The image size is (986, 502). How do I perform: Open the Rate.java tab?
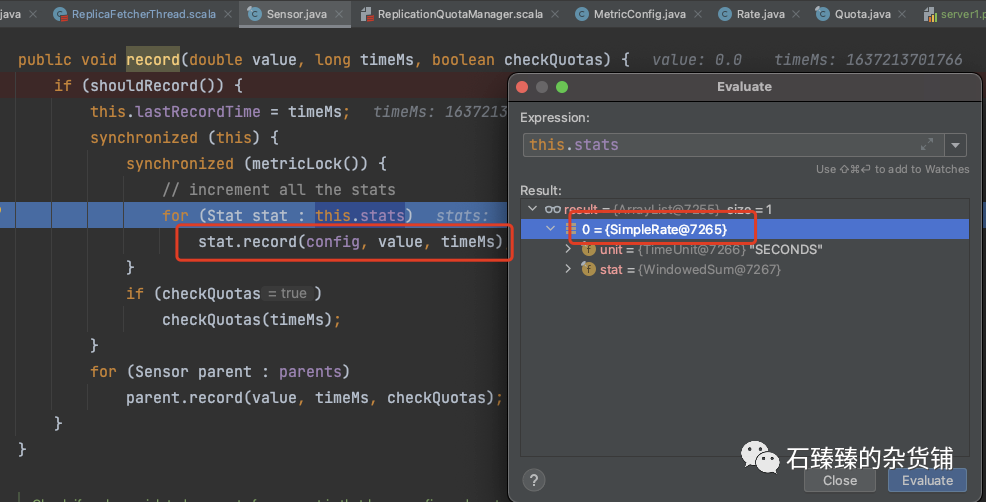[x=760, y=14]
